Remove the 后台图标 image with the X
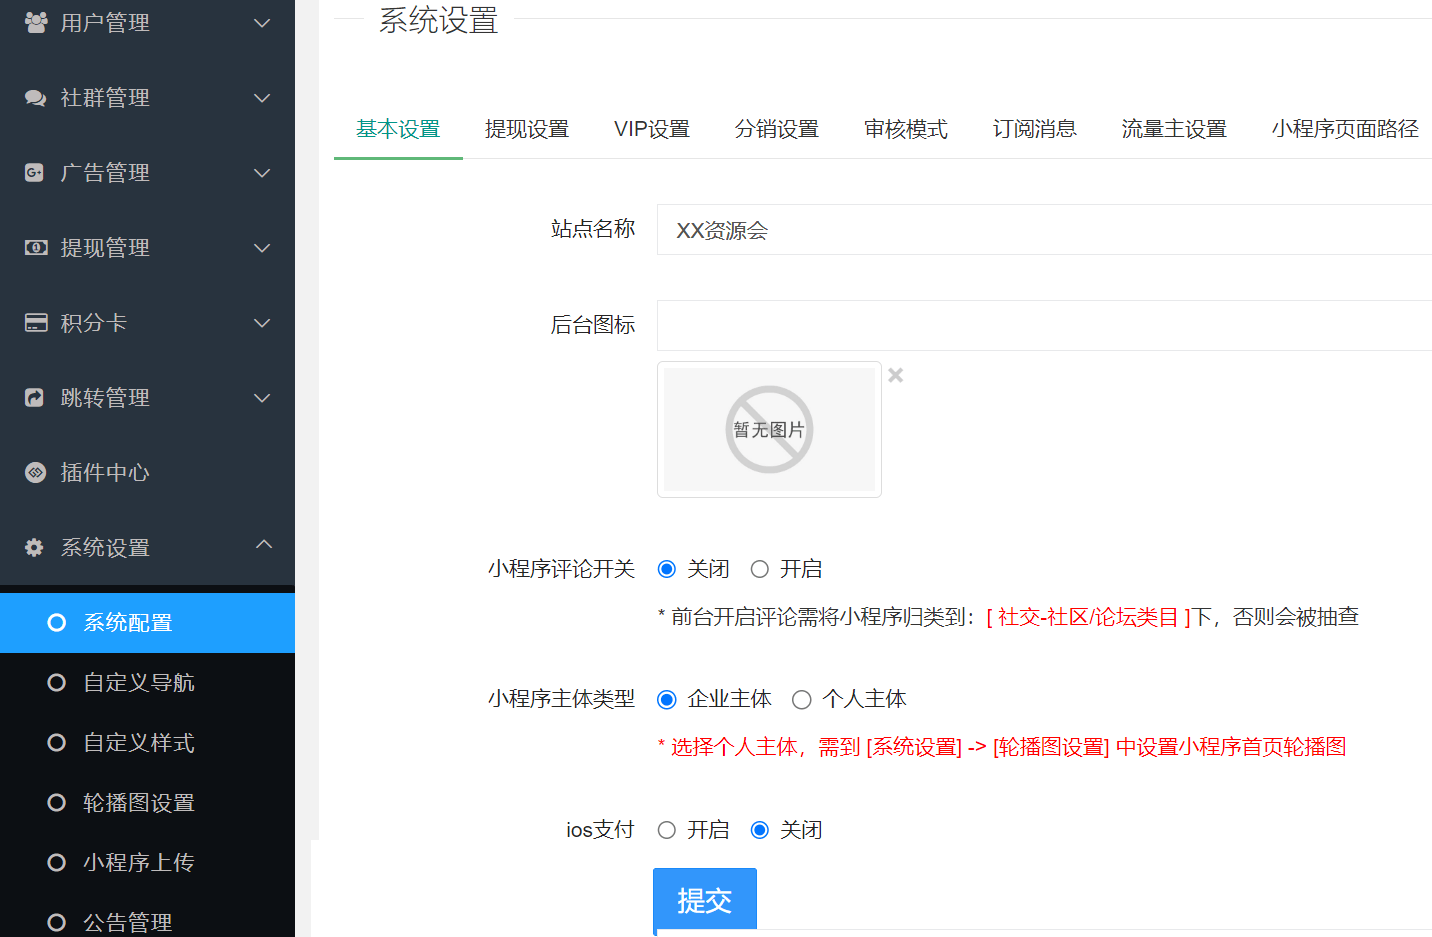The width and height of the screenshot is (1432, 937). click(895, 374)
